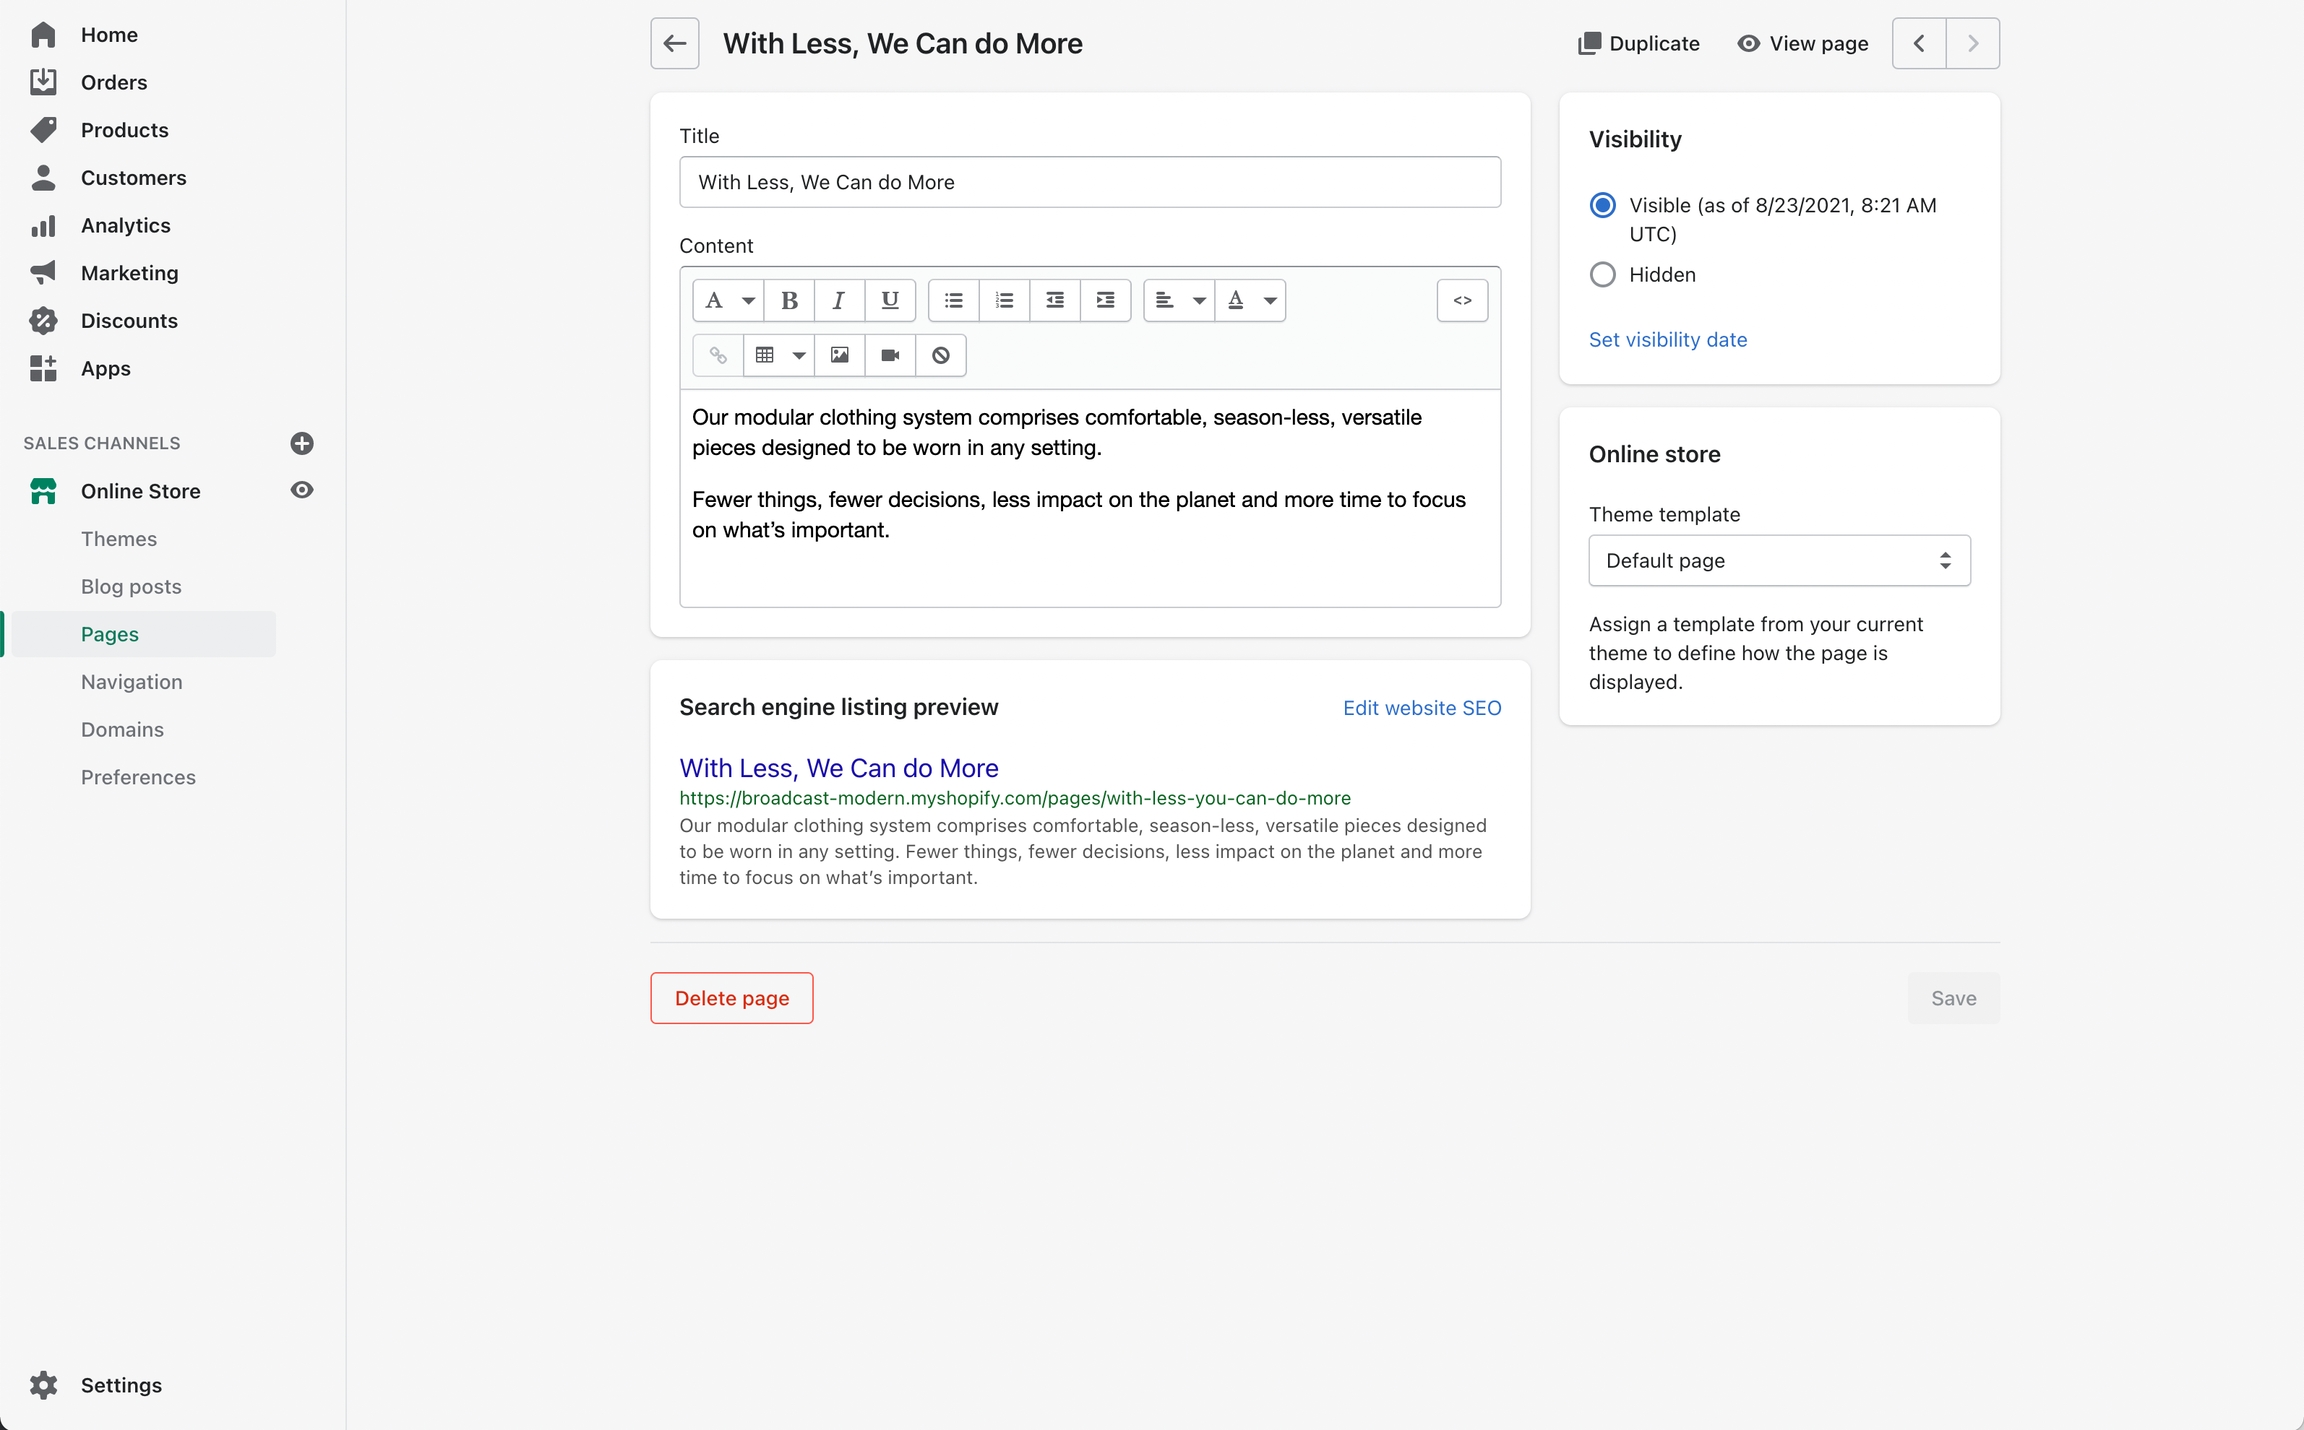Go to Blog posts section
This screenshot has width=2304, height=1430.
tap(131, 587)
